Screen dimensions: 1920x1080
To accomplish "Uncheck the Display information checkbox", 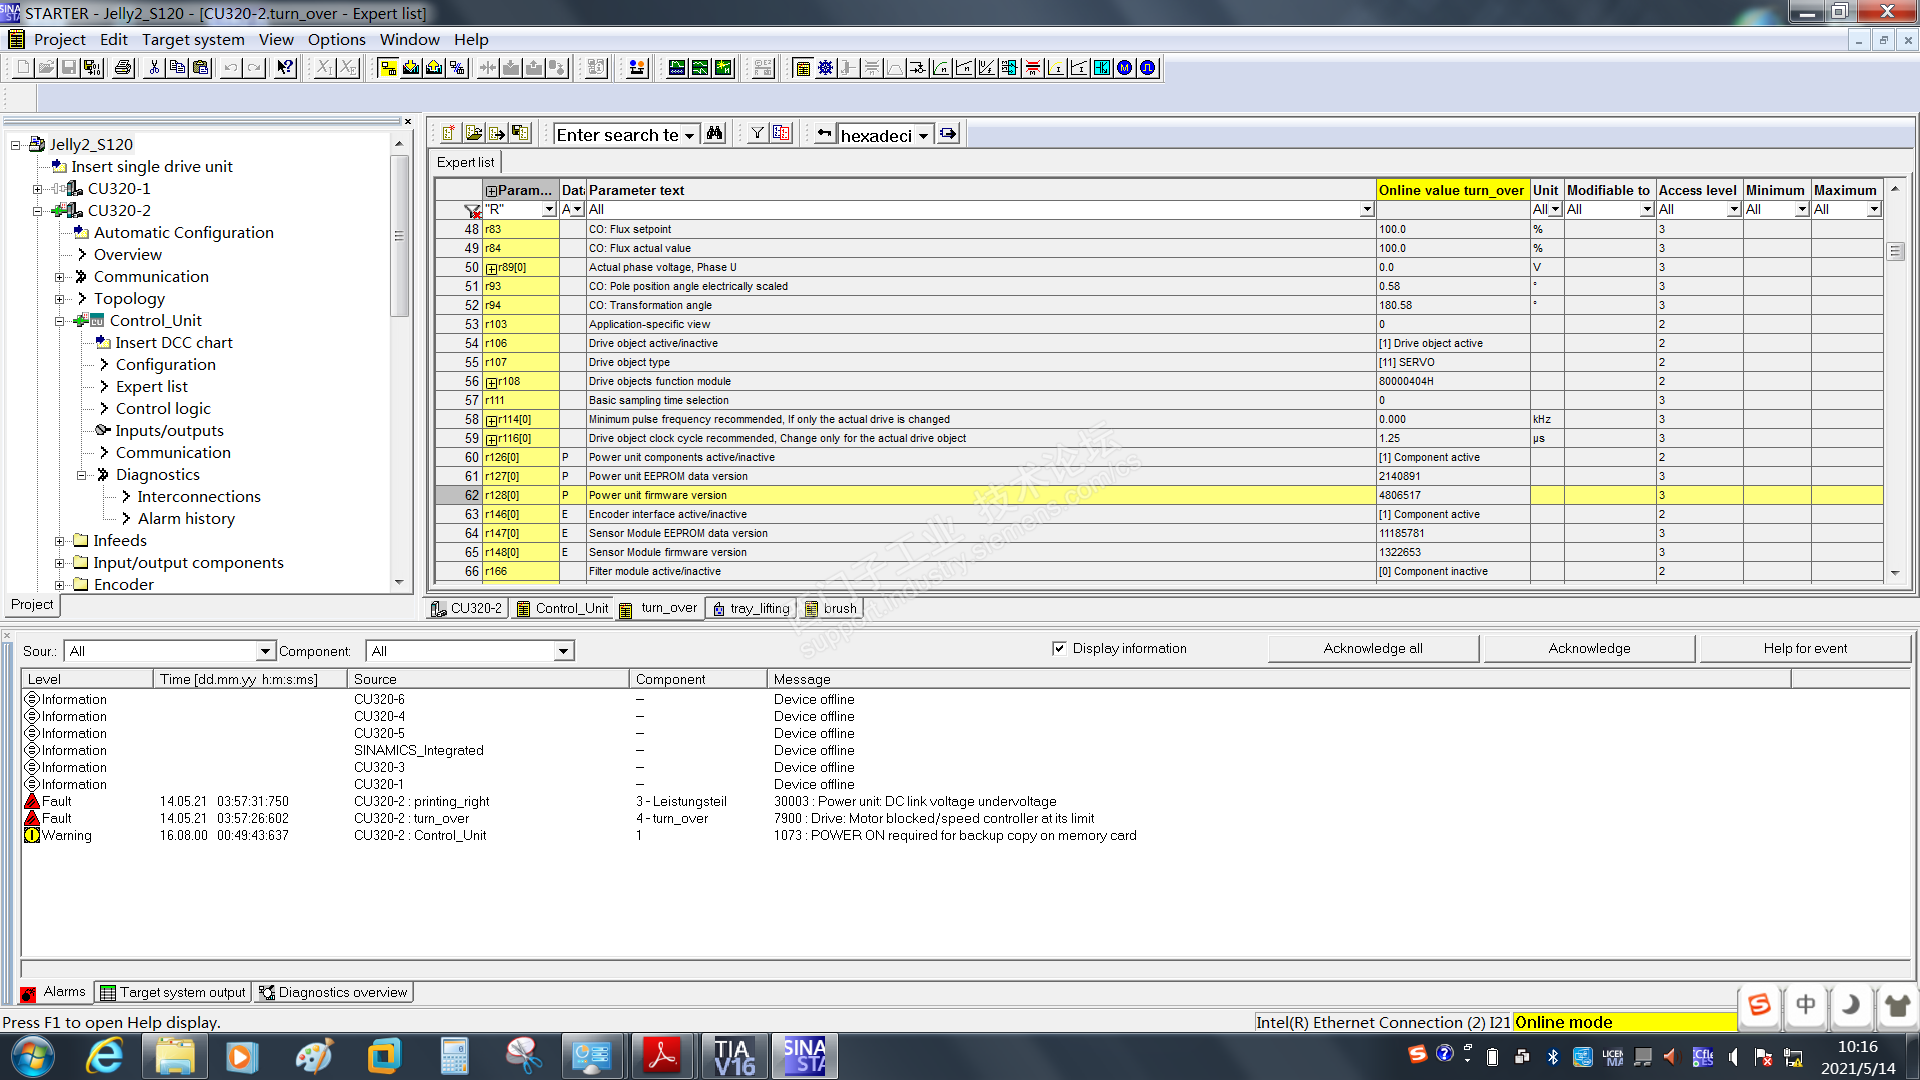I will [1059, 648].
